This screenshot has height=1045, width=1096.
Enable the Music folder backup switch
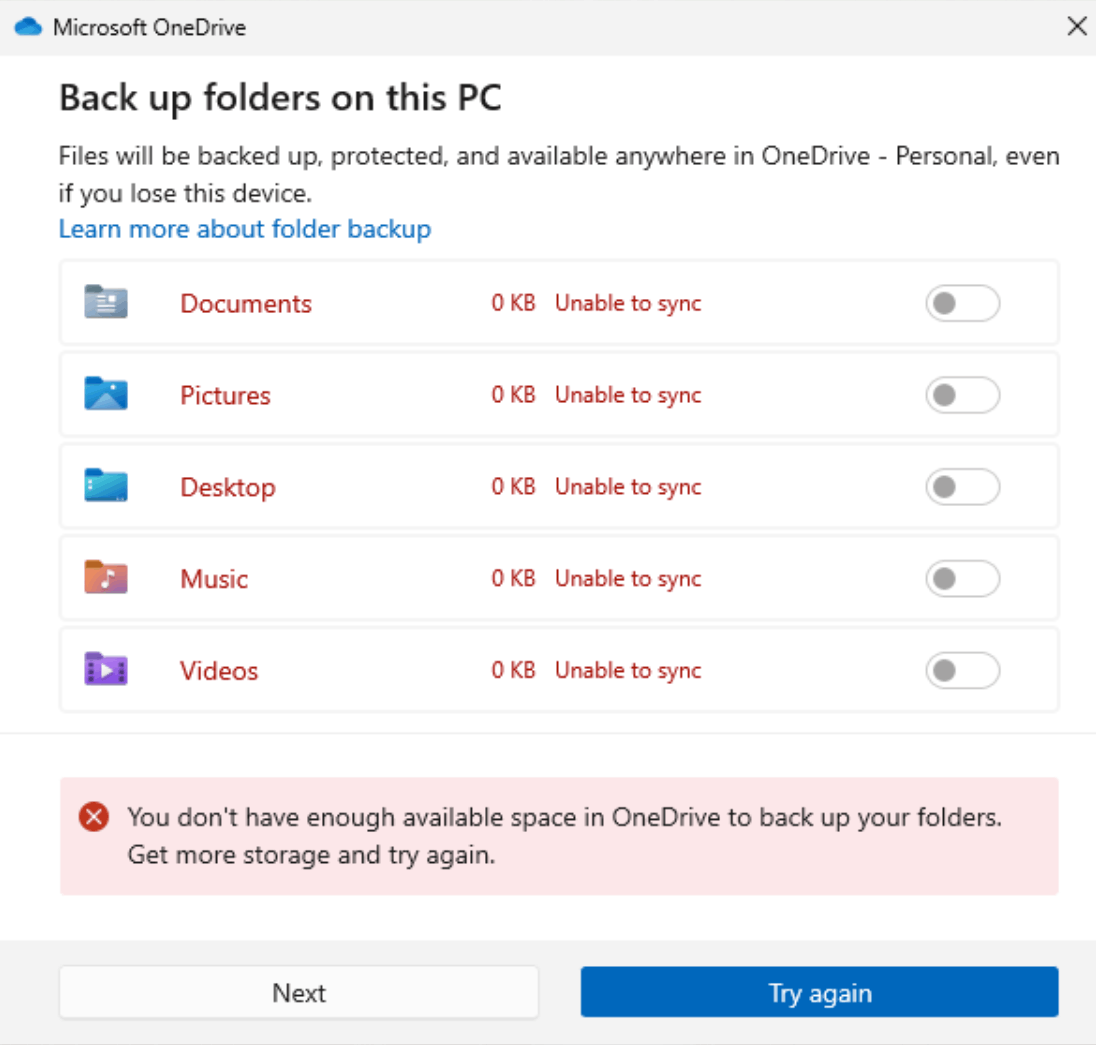point(961,578)
